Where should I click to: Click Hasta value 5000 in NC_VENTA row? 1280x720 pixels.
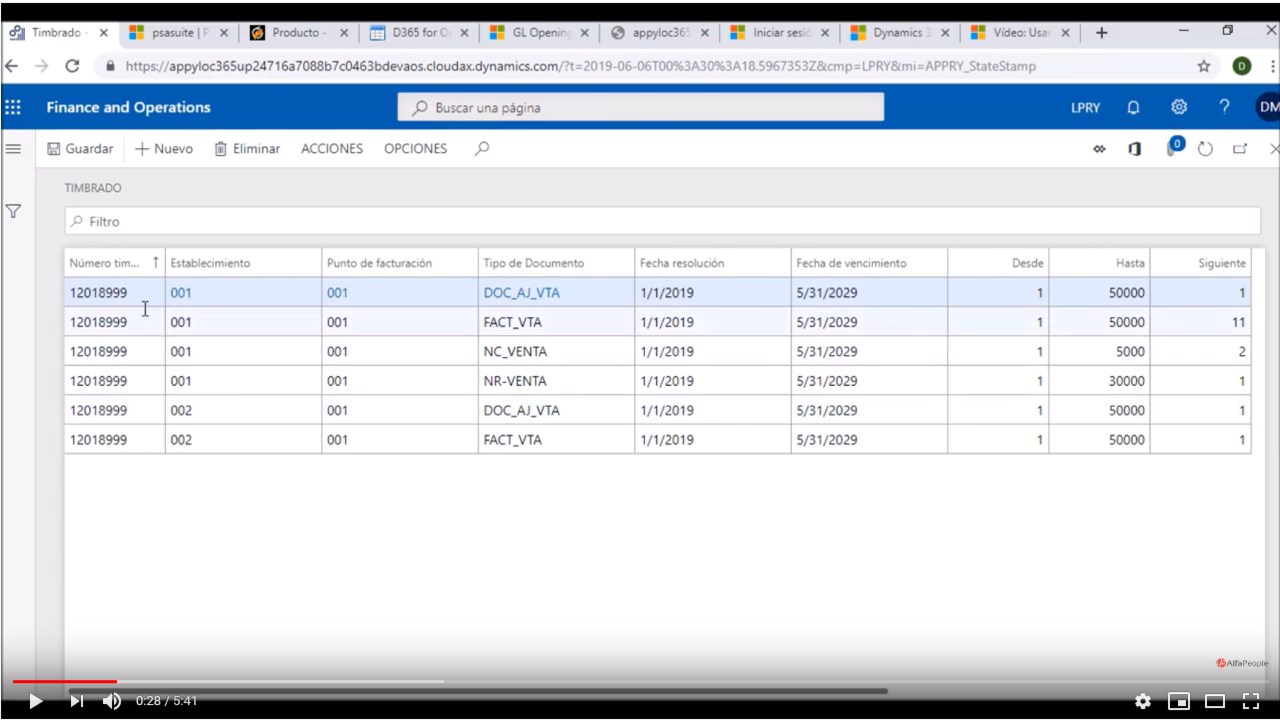click(x=1100, y=352)
